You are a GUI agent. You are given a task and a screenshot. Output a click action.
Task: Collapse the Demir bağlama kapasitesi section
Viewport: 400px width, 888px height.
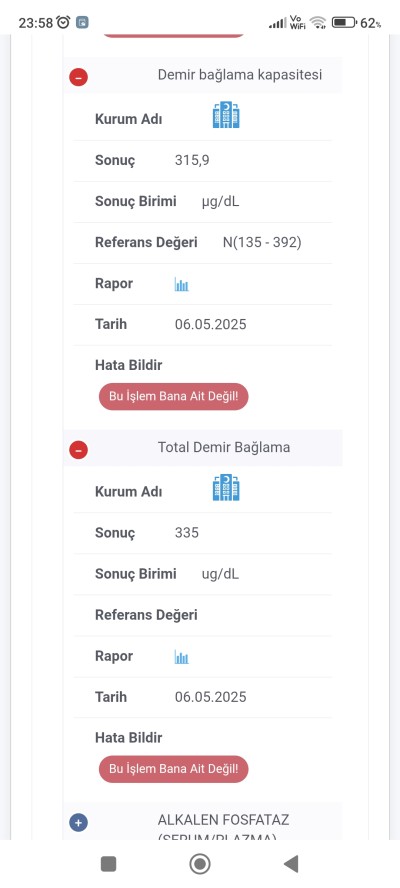pos(79,77)
